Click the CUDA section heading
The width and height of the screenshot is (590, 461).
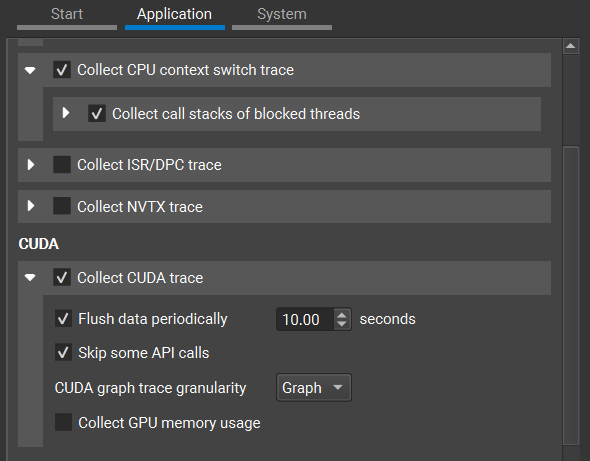click(x=39, y=244)
